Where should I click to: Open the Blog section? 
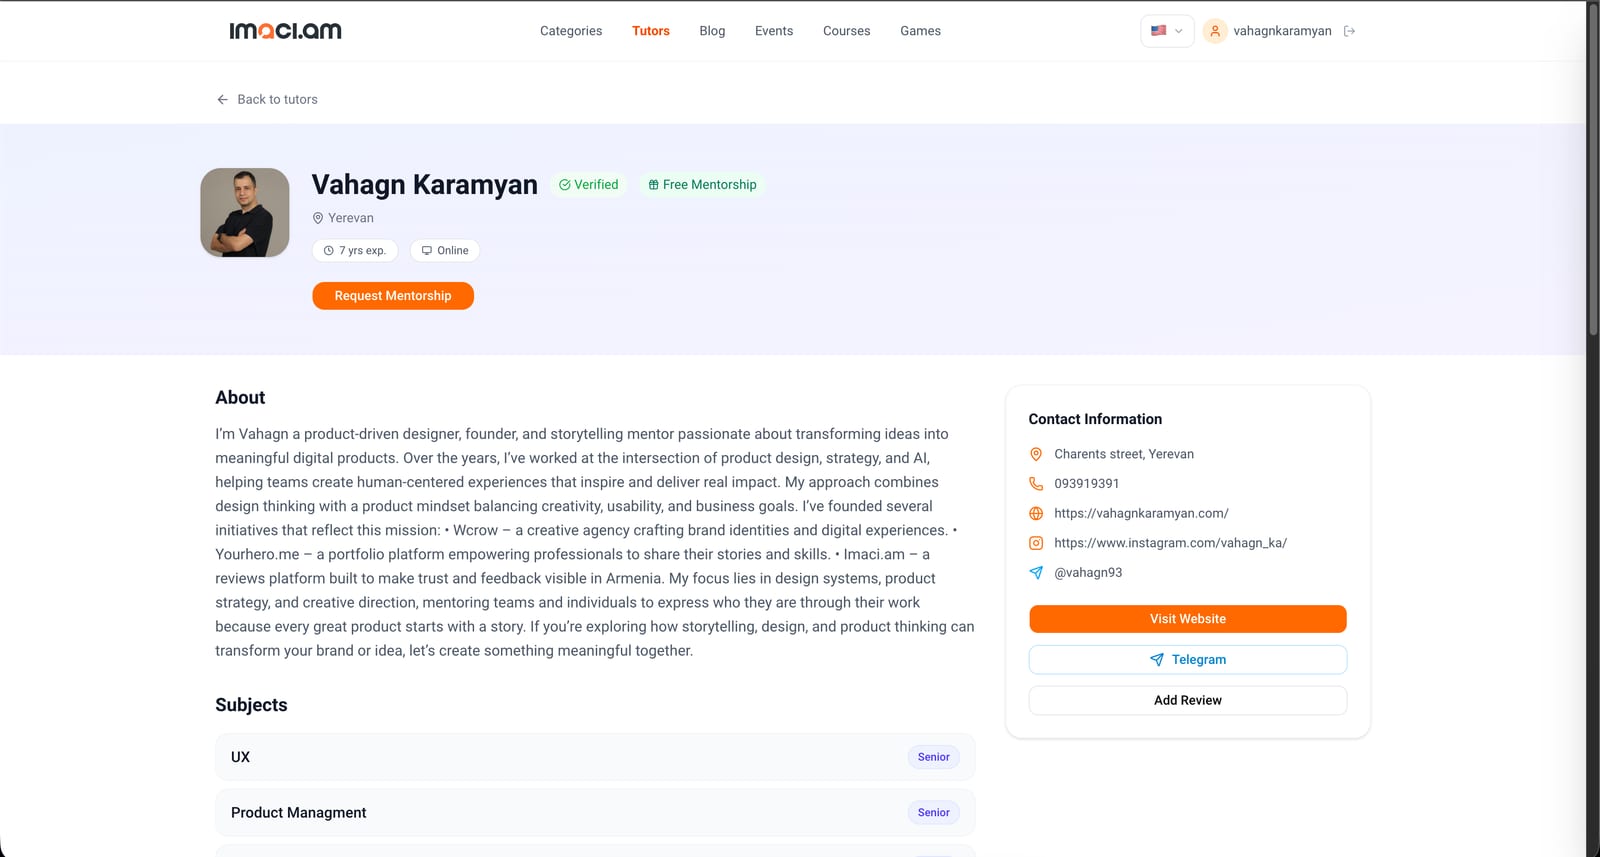pyautogui.click(x=712, y=31)
